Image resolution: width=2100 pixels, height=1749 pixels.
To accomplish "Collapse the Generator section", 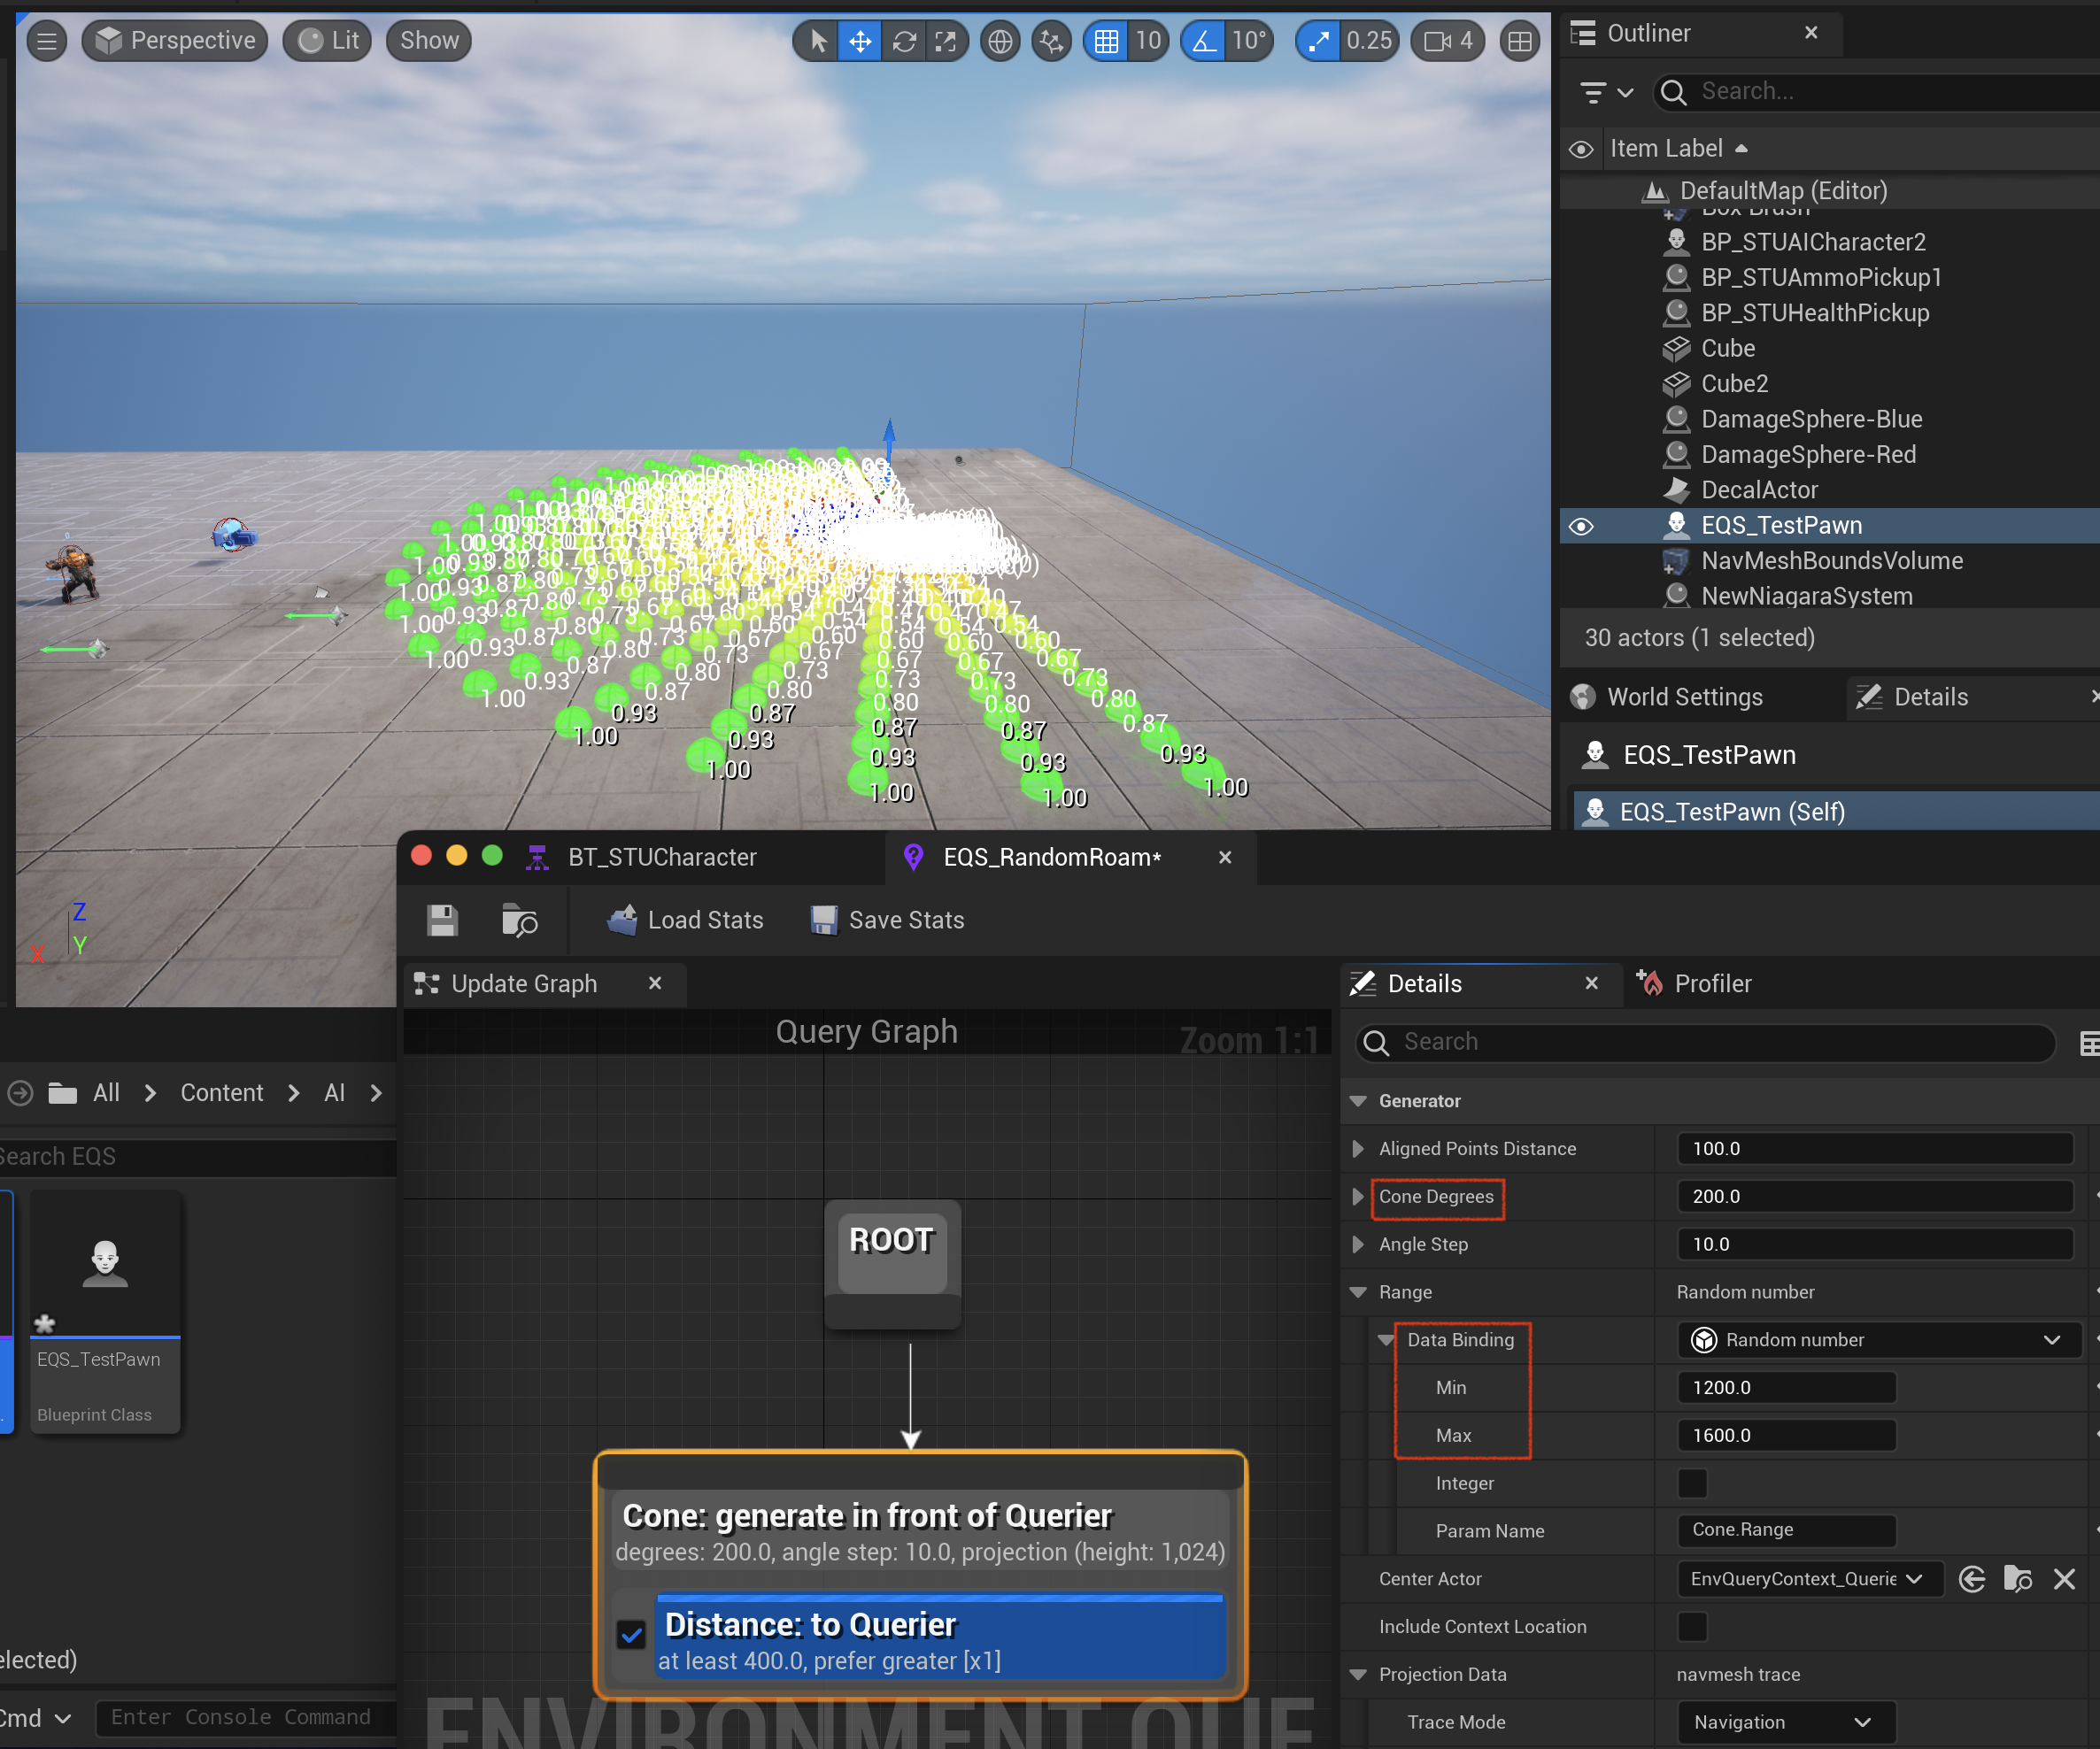I will 1358,1101.
